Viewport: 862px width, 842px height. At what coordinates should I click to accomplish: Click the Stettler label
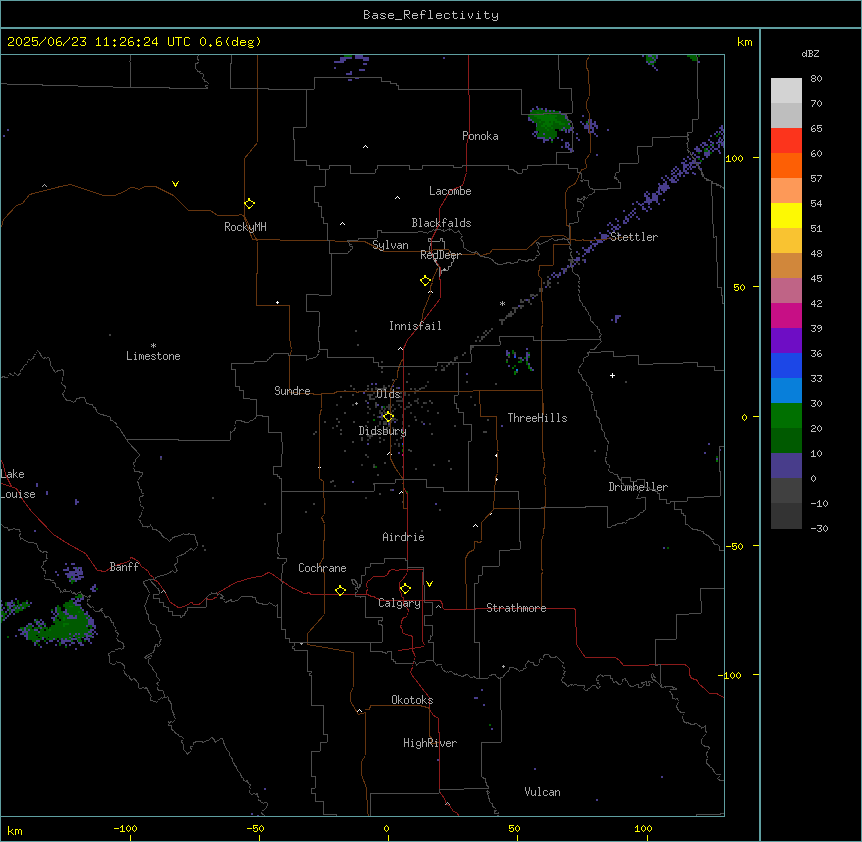tap(634, 237)
